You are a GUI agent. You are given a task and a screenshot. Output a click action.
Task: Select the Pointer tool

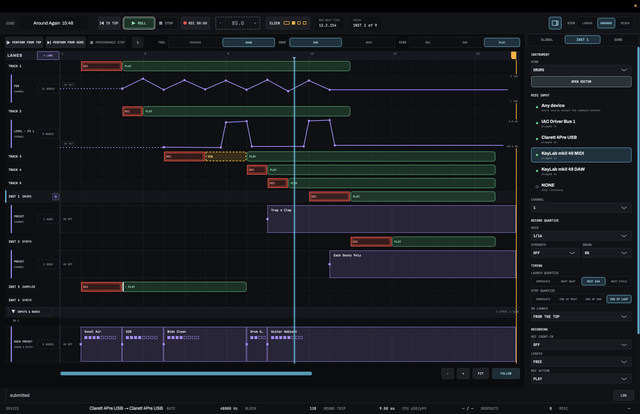point(195,42)
